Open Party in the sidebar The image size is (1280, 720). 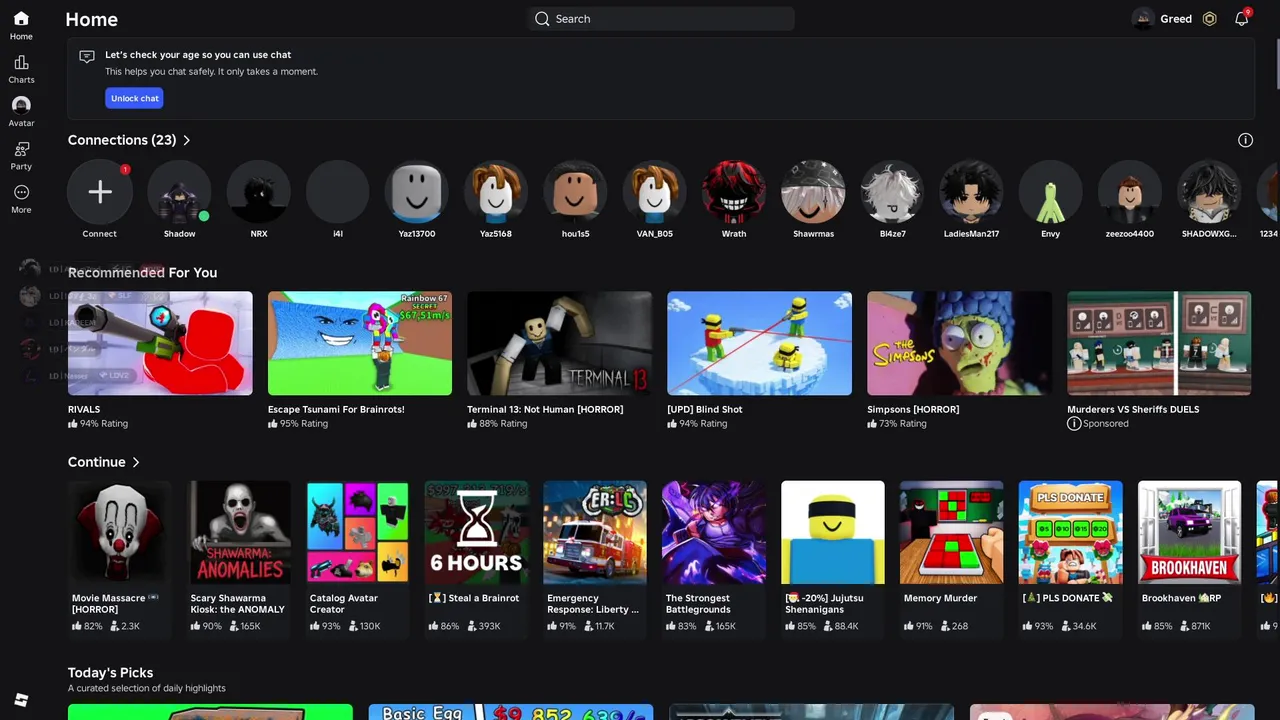pyautogui.click(x=21, y=156)
